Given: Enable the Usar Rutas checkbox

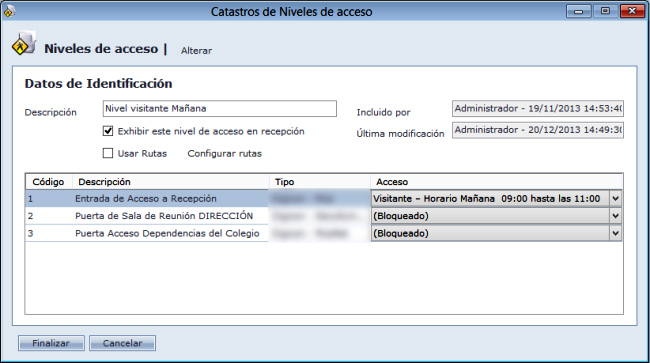Looking at the screenshot, I should (x=108, y=153).
